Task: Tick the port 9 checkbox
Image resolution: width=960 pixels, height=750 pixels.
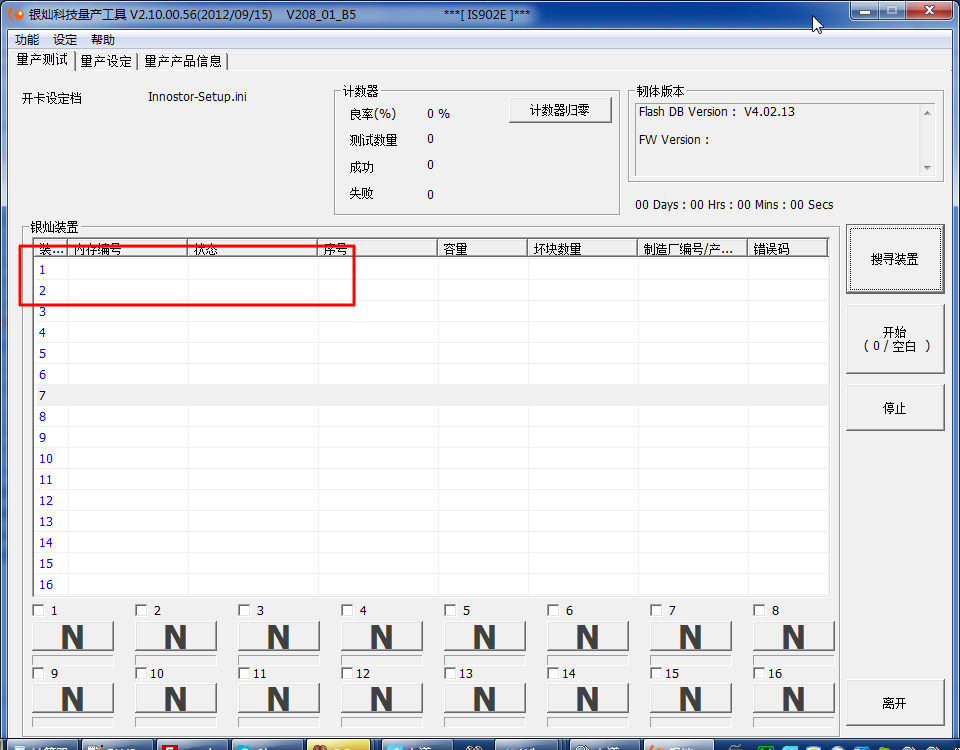Action: (x=39, y=673)
